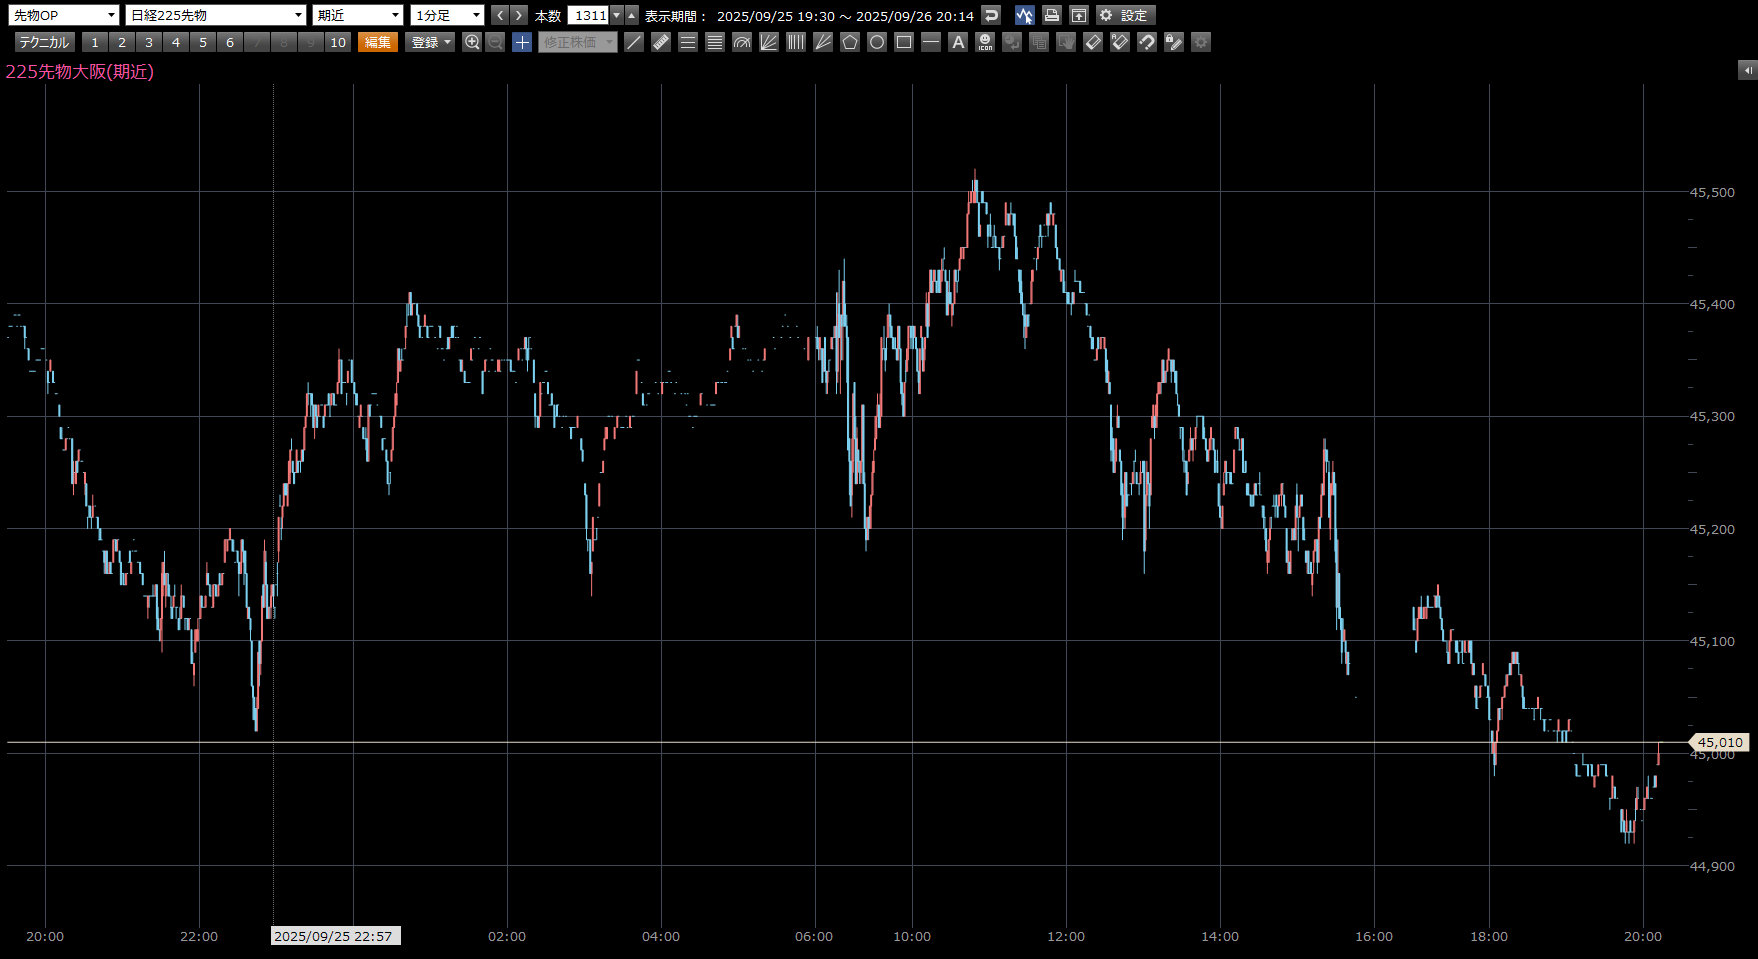Screen dimensions: 1758x959
Task: Toggle the crosshair cursor button
Action: [522, 42]
